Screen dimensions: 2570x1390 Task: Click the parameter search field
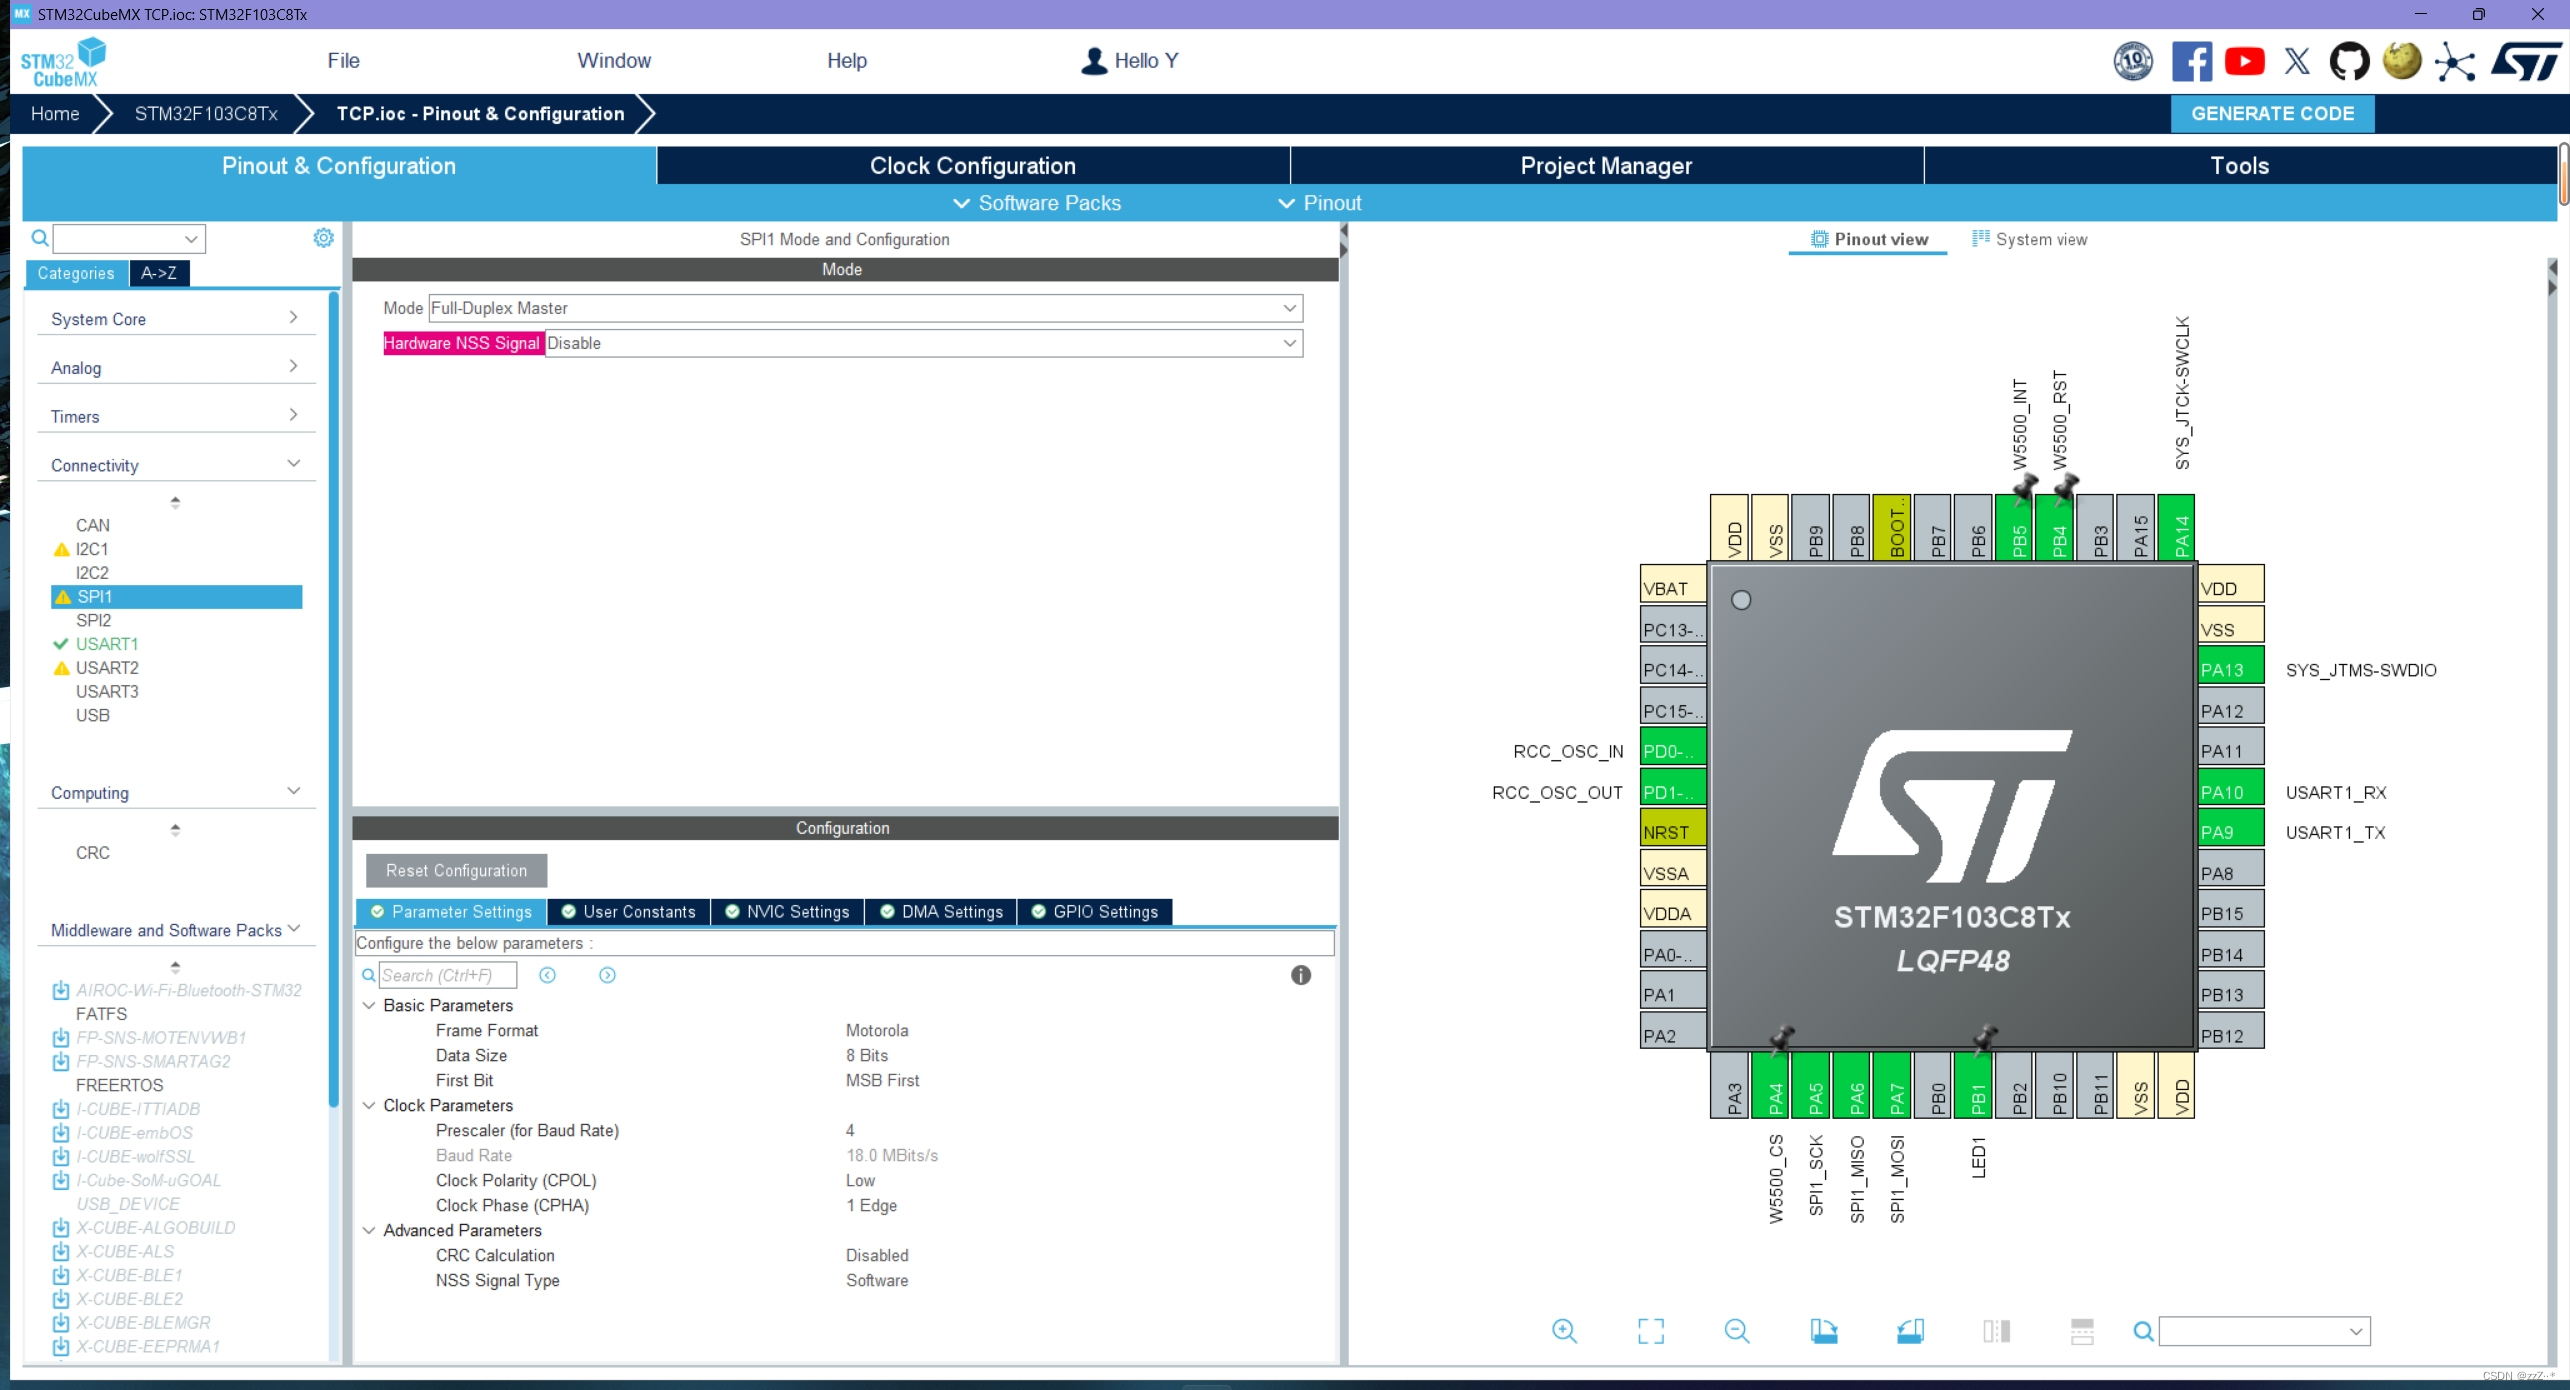coord(447,975)
